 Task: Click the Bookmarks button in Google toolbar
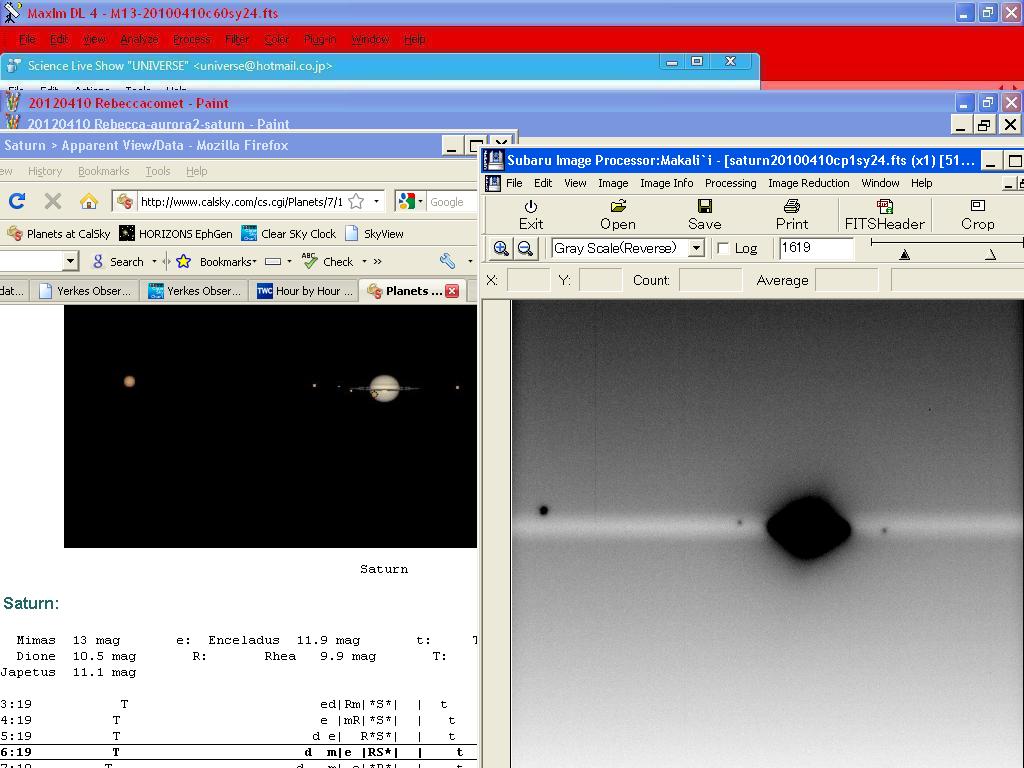pos(227,262)
